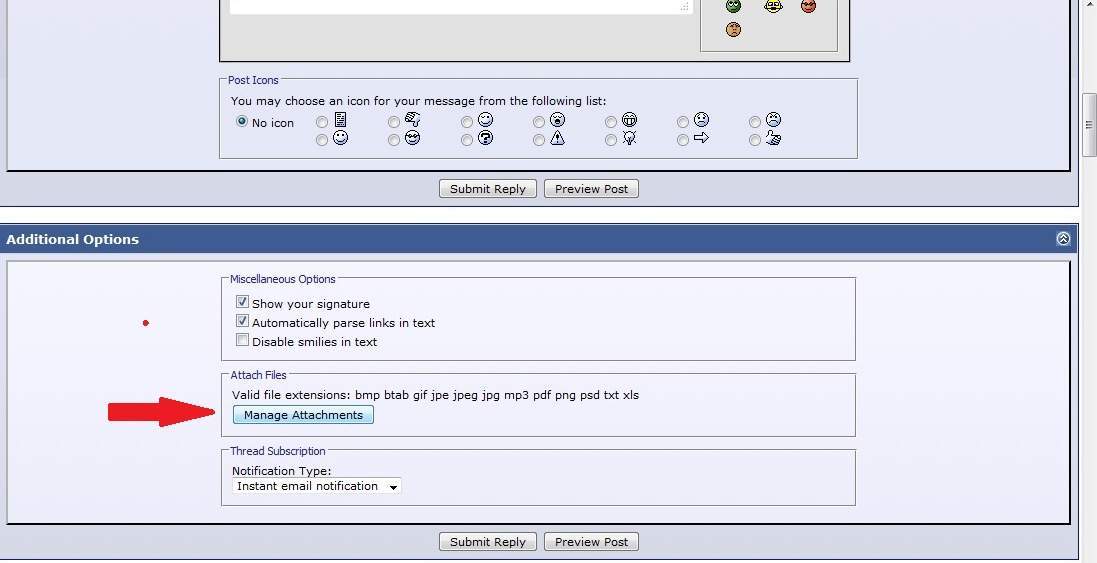Click Preview Post below Post Icons
This screenshot has width=1097, height=563.
(x=591, y=189)
